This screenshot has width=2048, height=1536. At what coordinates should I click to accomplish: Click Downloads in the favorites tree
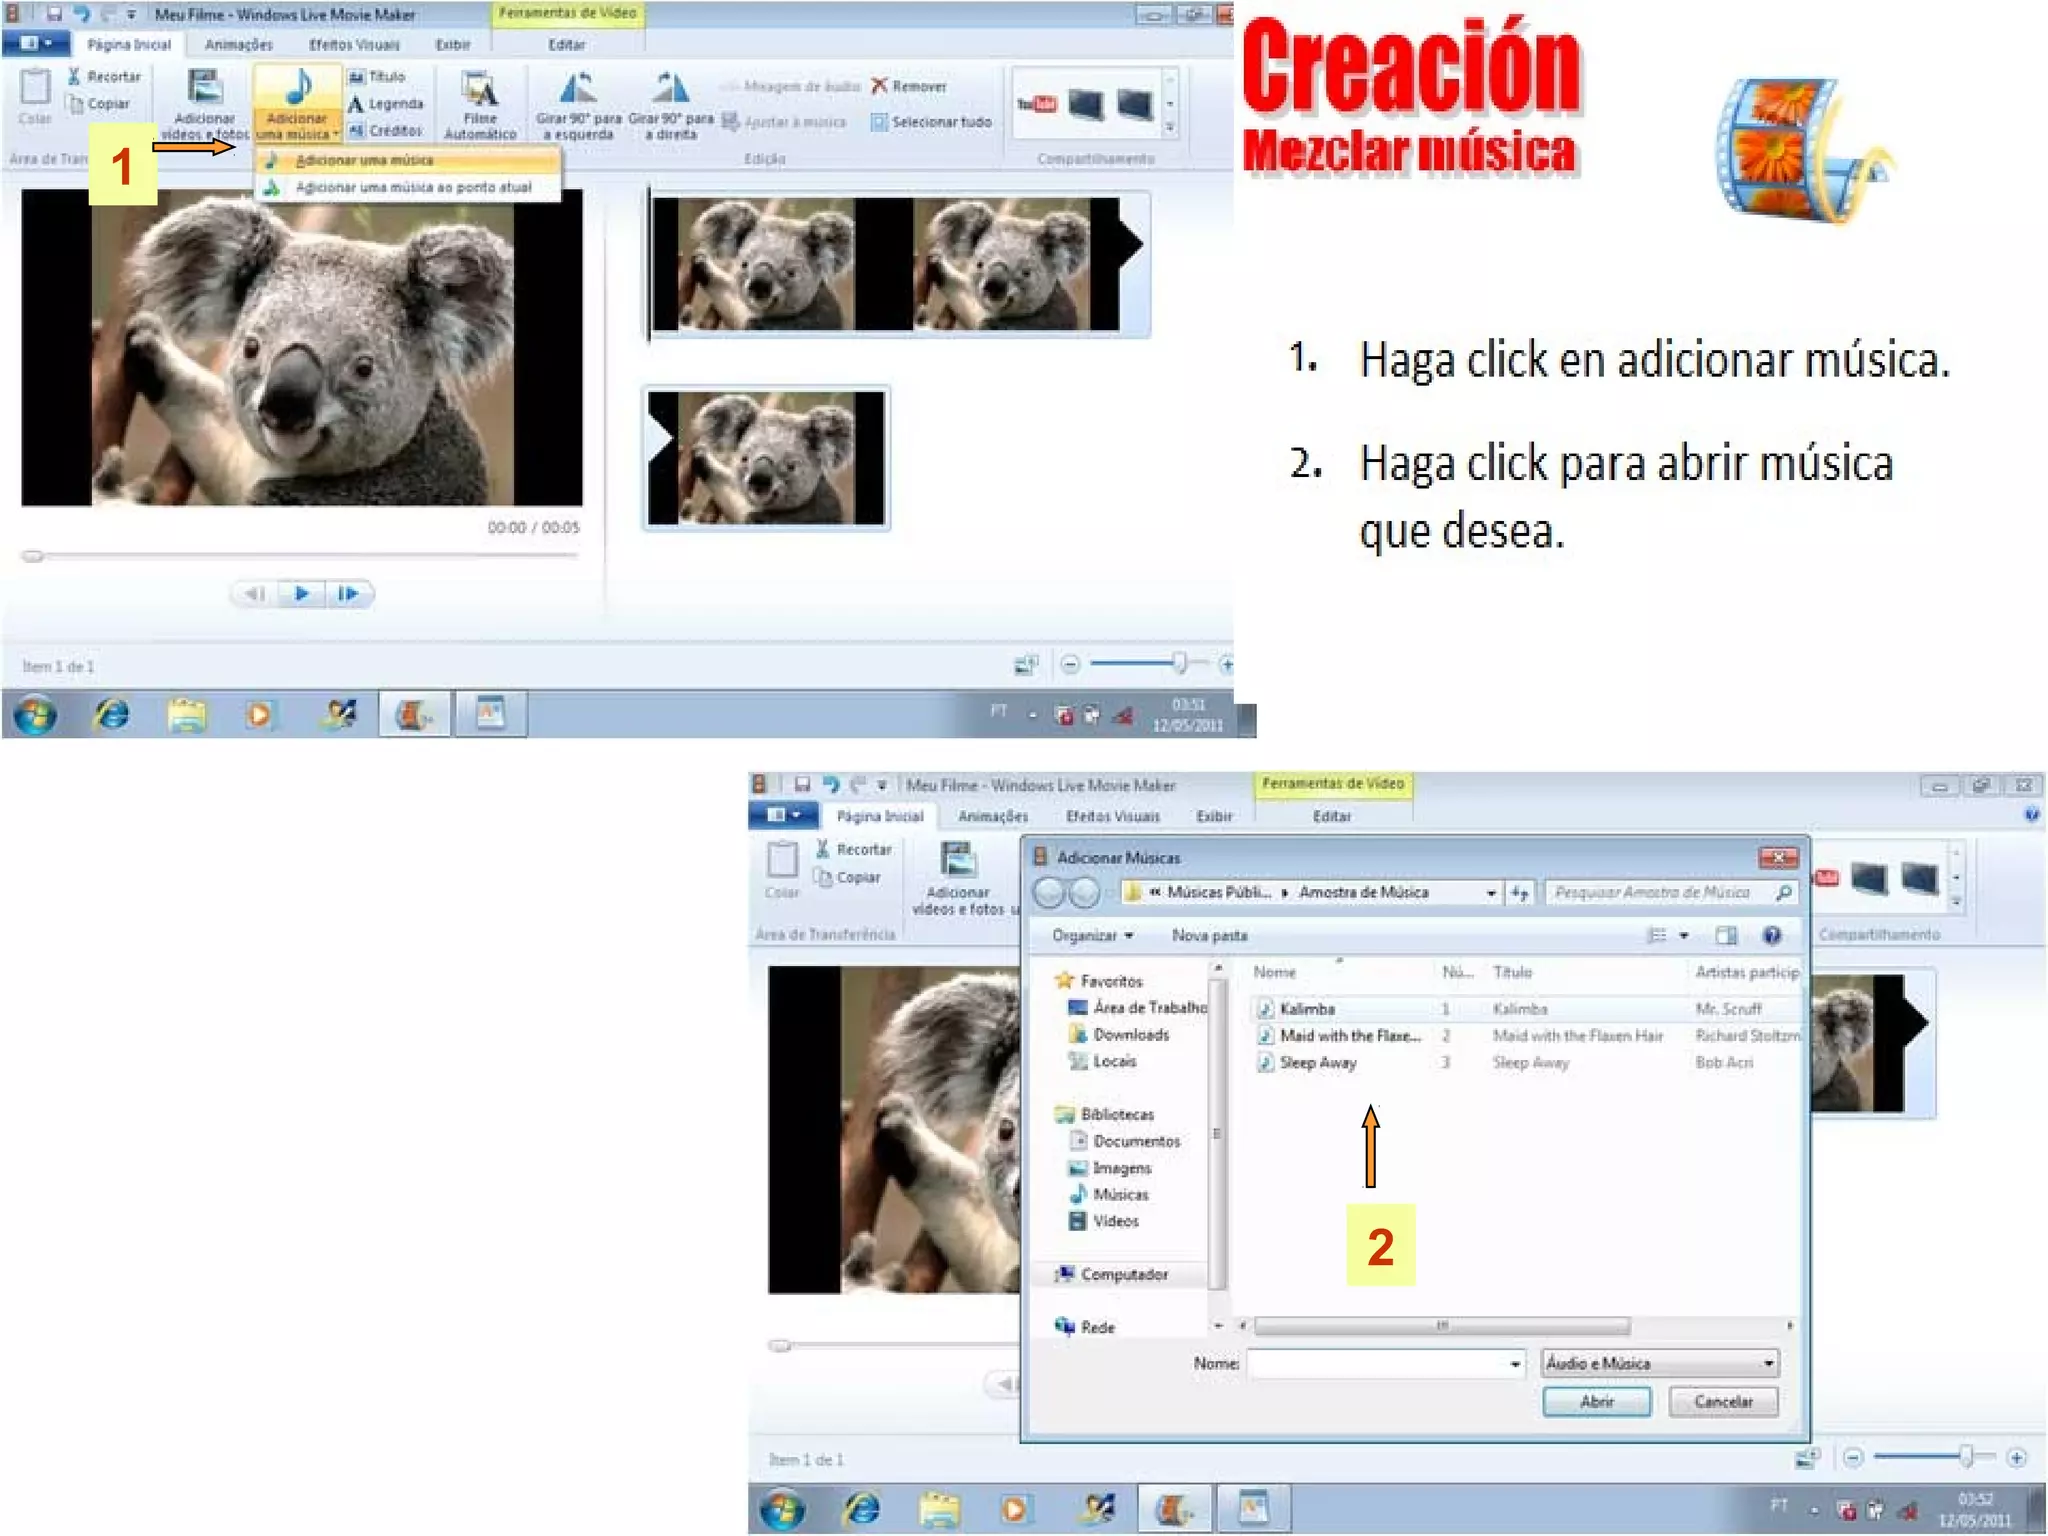[1130, 1034]
